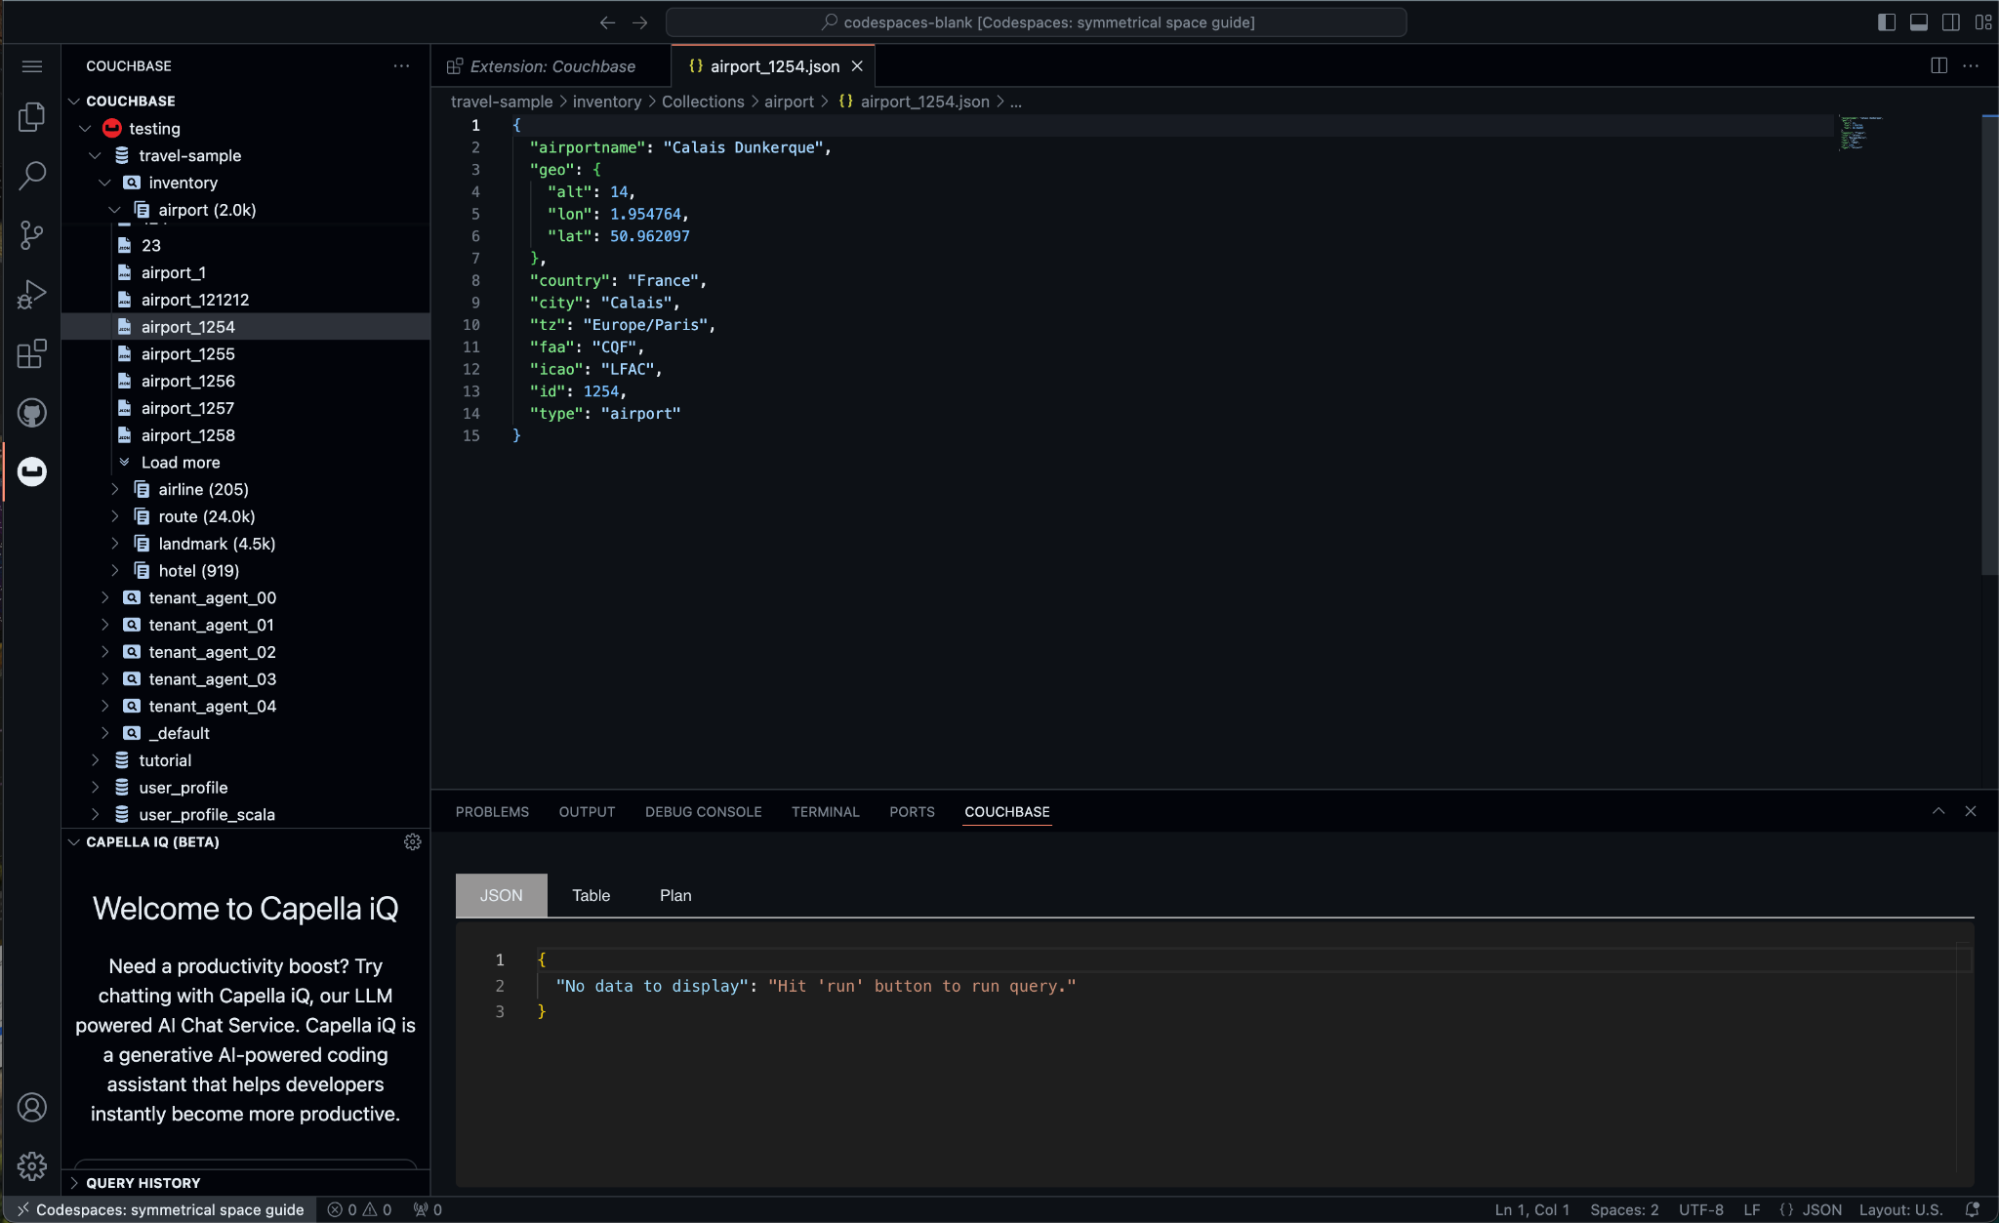Open the Source Control view icon

click(32, 235)
